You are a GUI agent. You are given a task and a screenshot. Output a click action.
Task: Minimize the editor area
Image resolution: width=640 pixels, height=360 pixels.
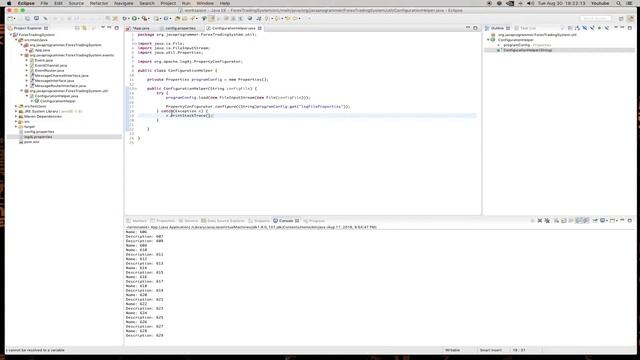468,28
